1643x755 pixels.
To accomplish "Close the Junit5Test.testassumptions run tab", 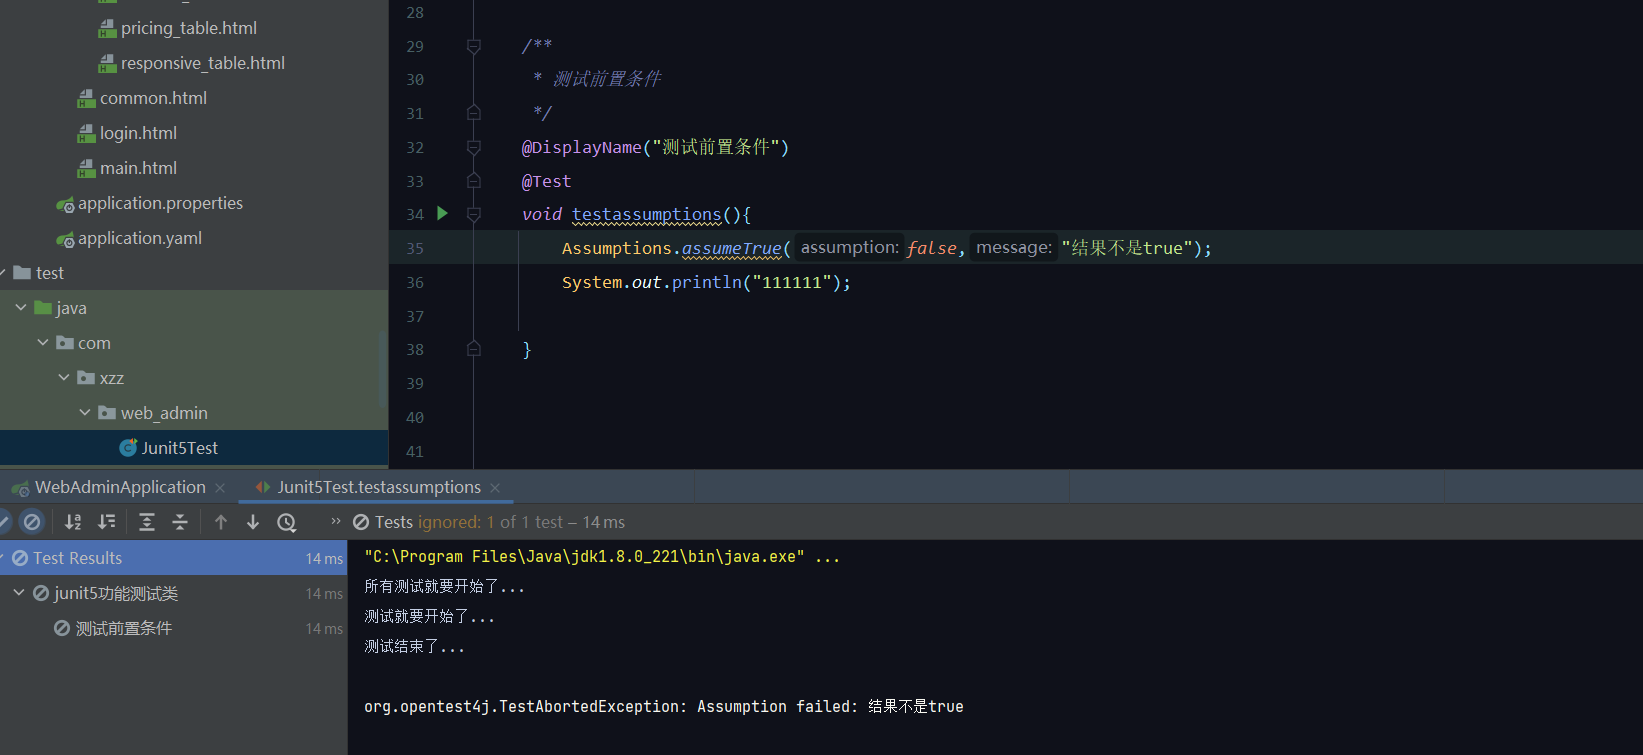I will 495,488.
